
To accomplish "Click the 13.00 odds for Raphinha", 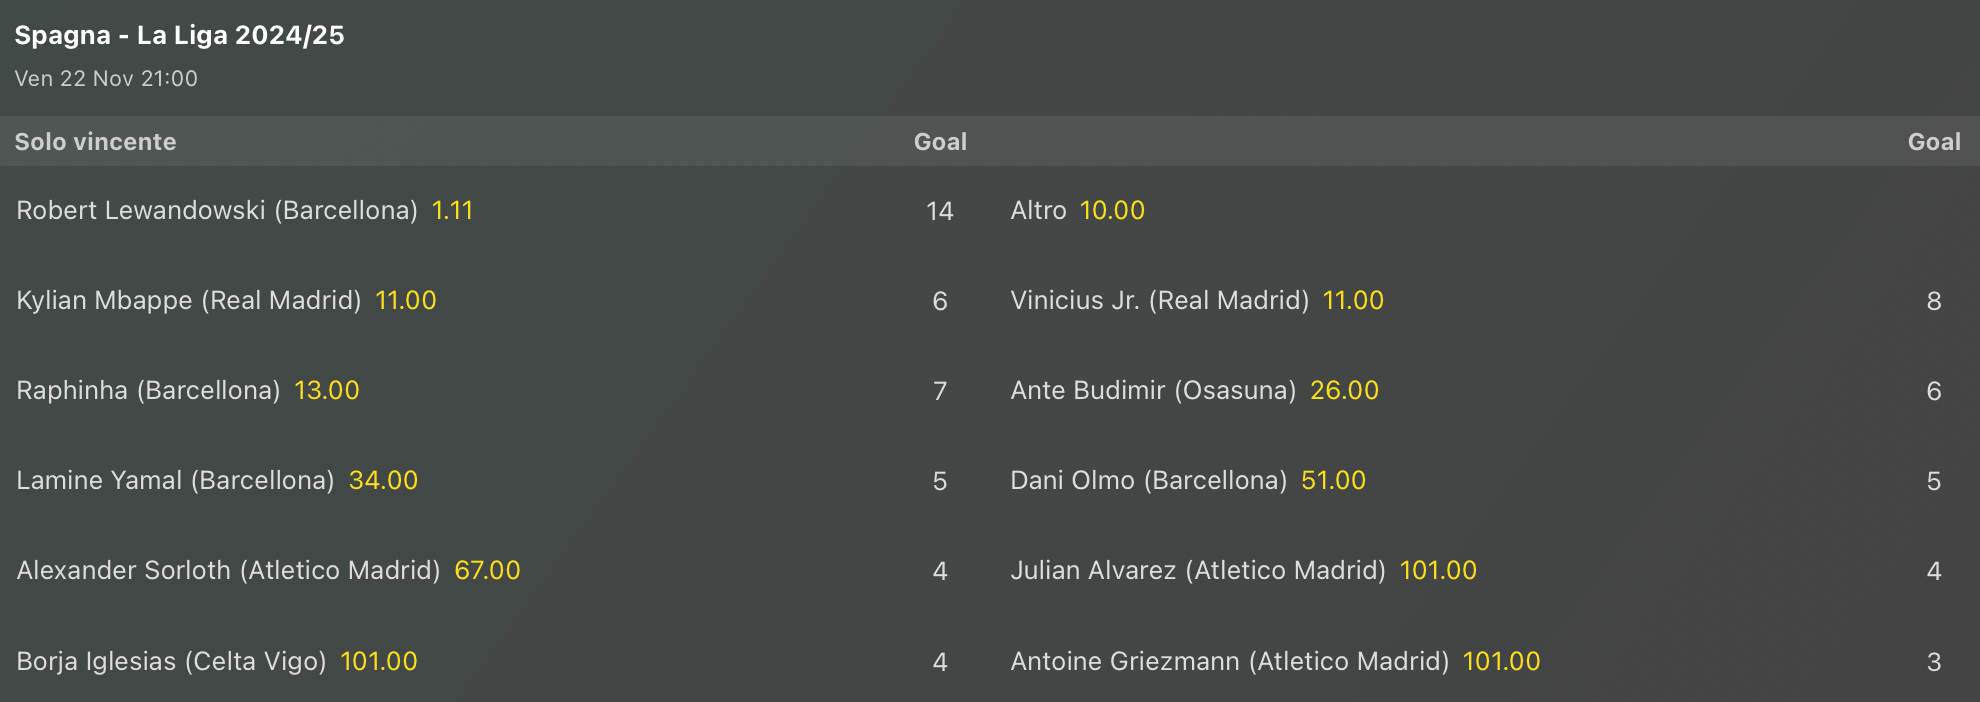I will click(x=328, y=391).
